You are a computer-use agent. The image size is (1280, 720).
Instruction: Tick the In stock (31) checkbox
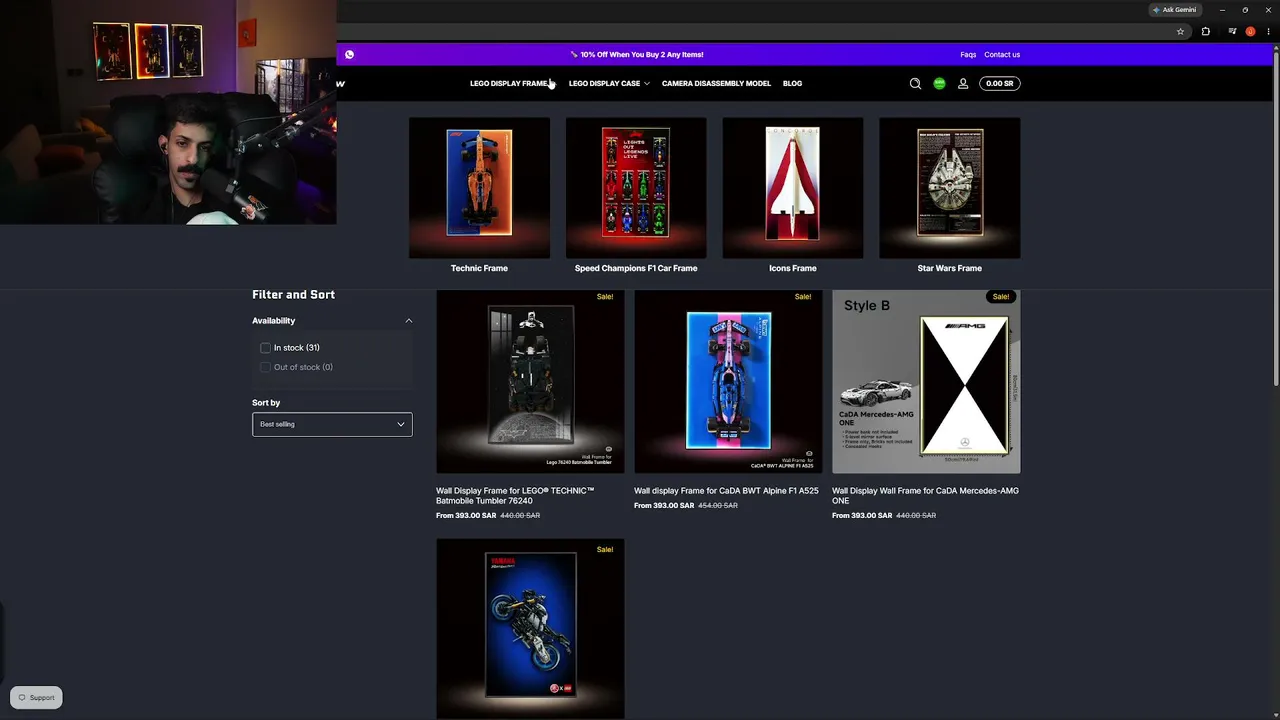click(265, 348)
